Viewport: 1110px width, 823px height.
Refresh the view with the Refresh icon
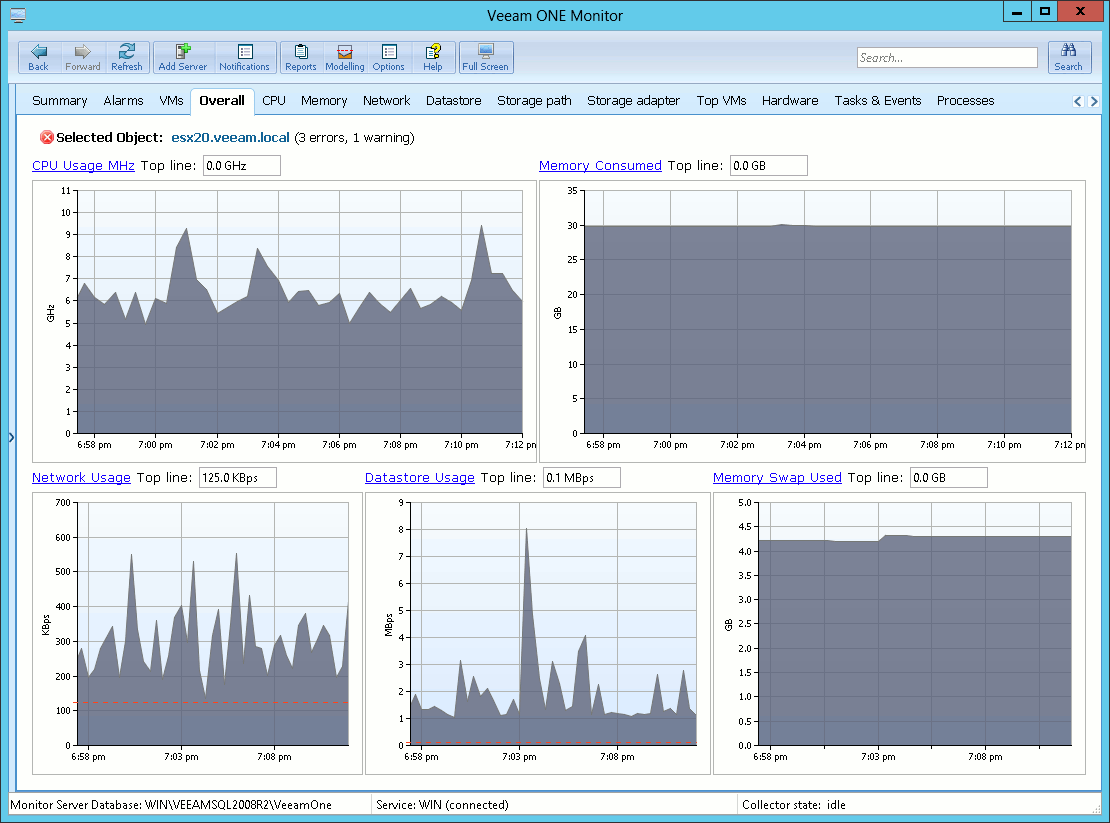(127, 57)
